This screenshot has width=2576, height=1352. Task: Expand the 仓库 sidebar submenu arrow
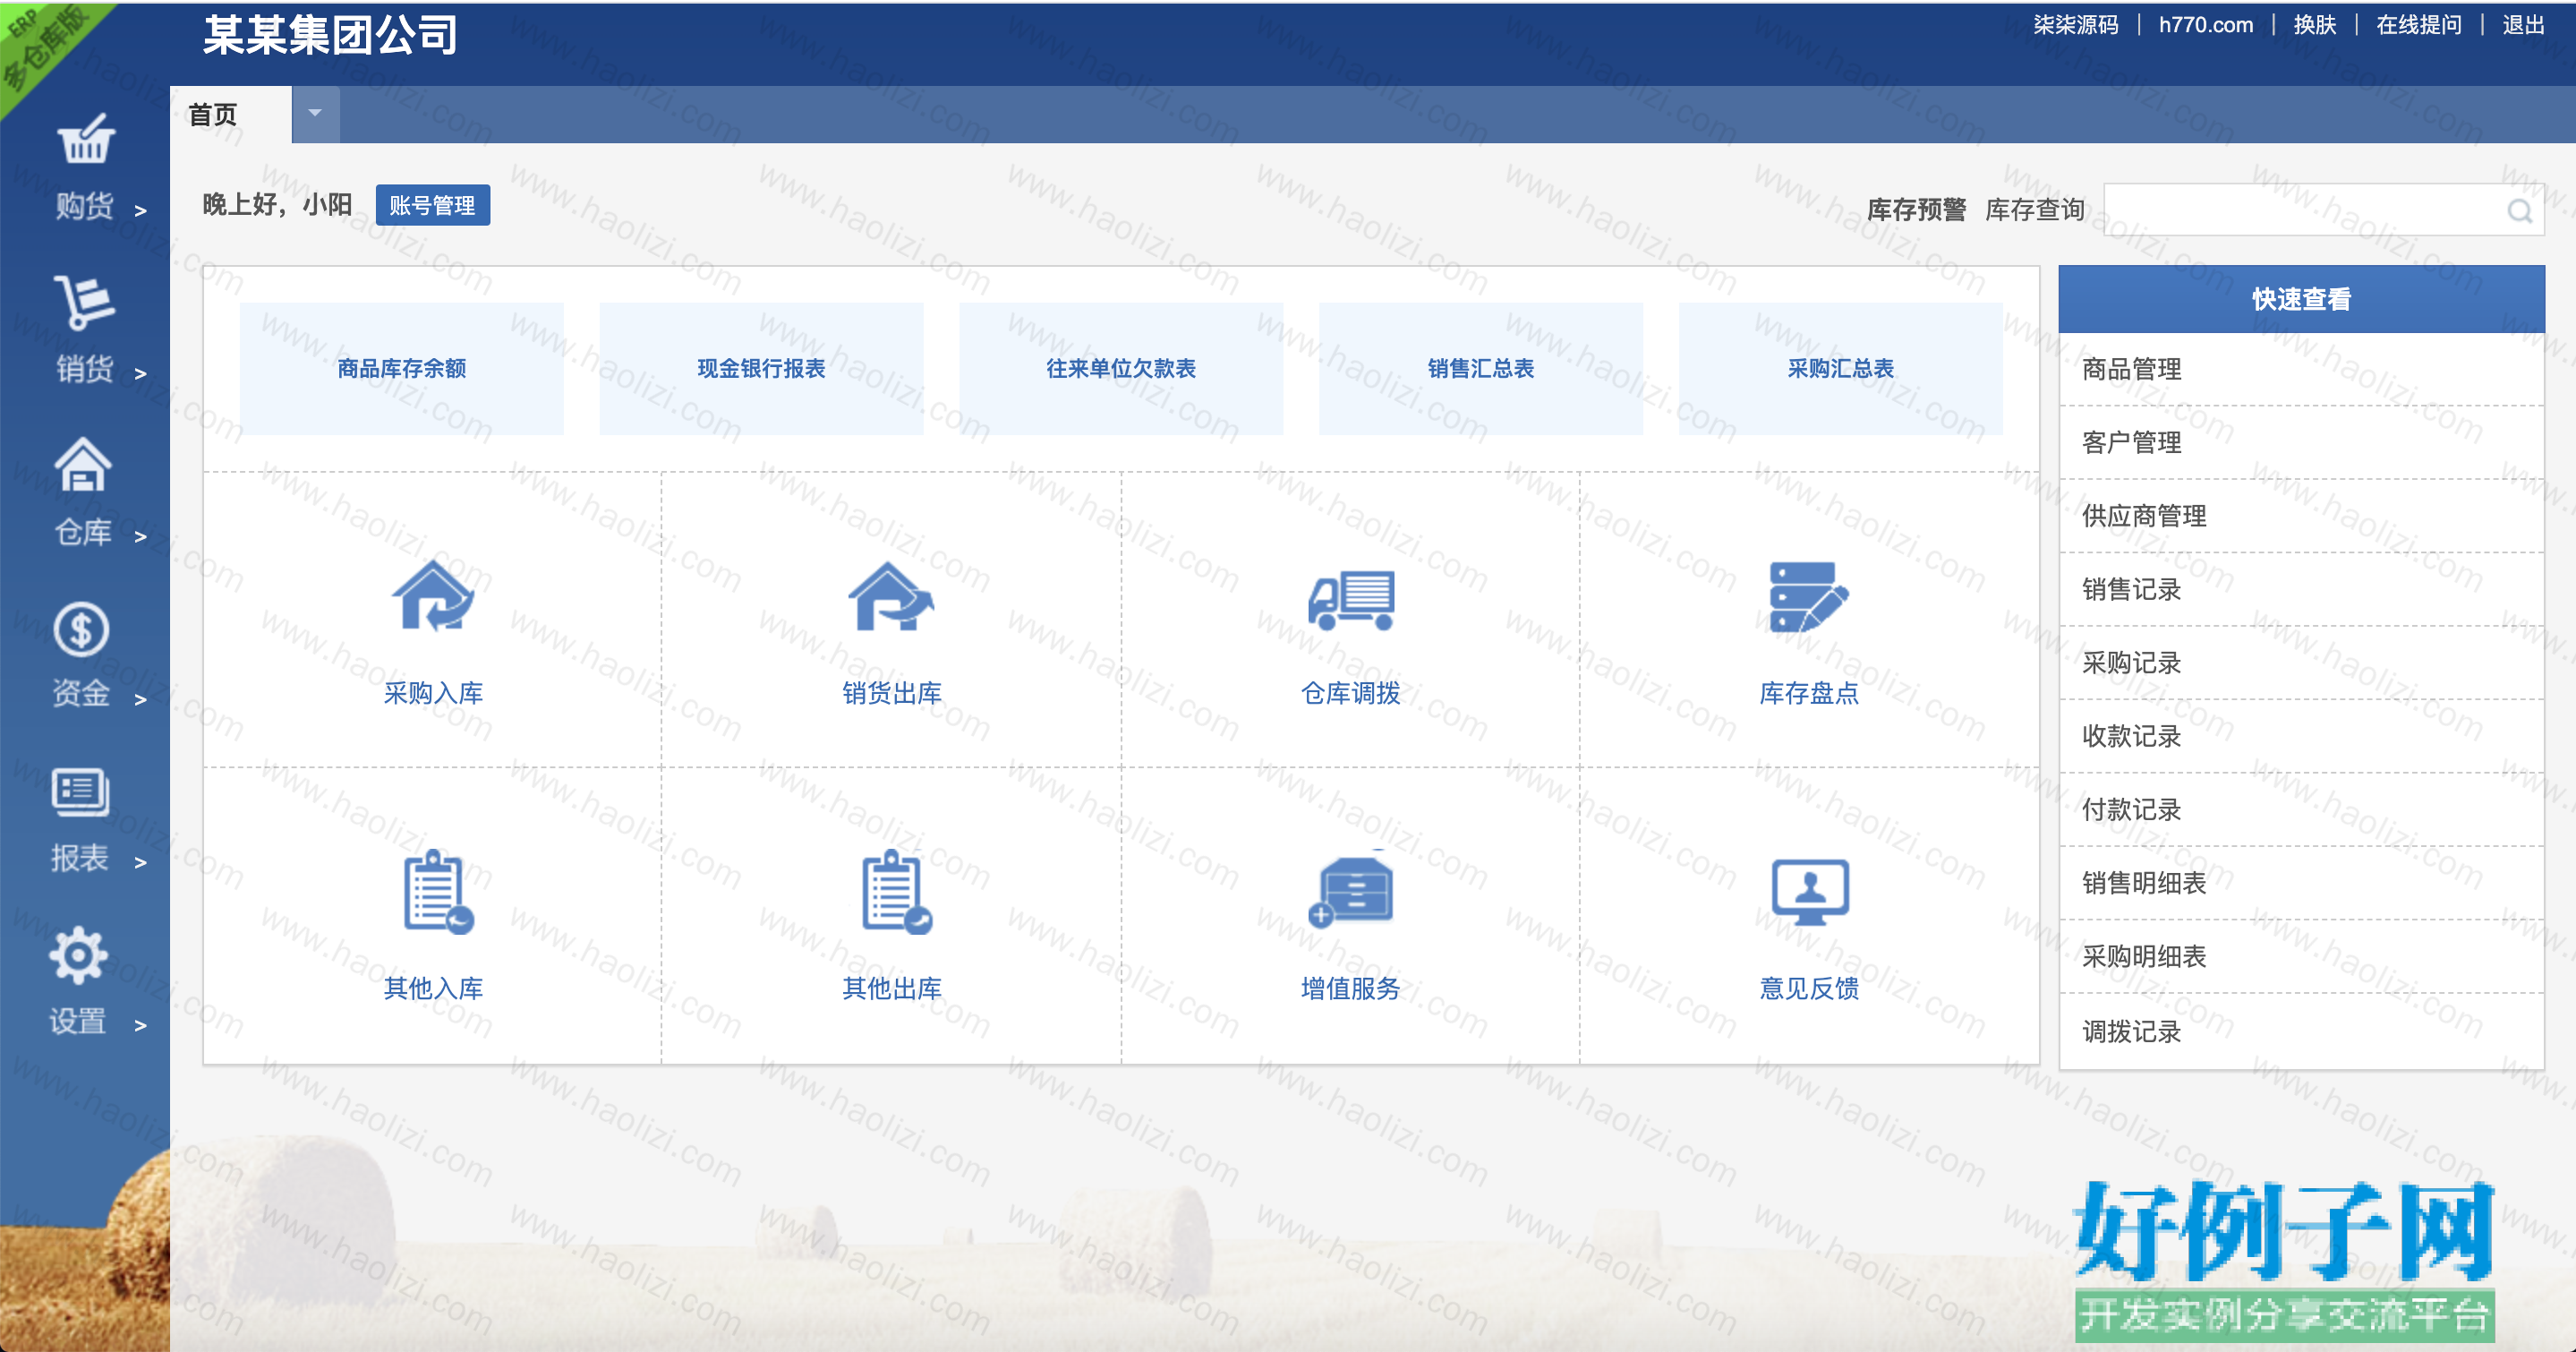tap(140, 537)
